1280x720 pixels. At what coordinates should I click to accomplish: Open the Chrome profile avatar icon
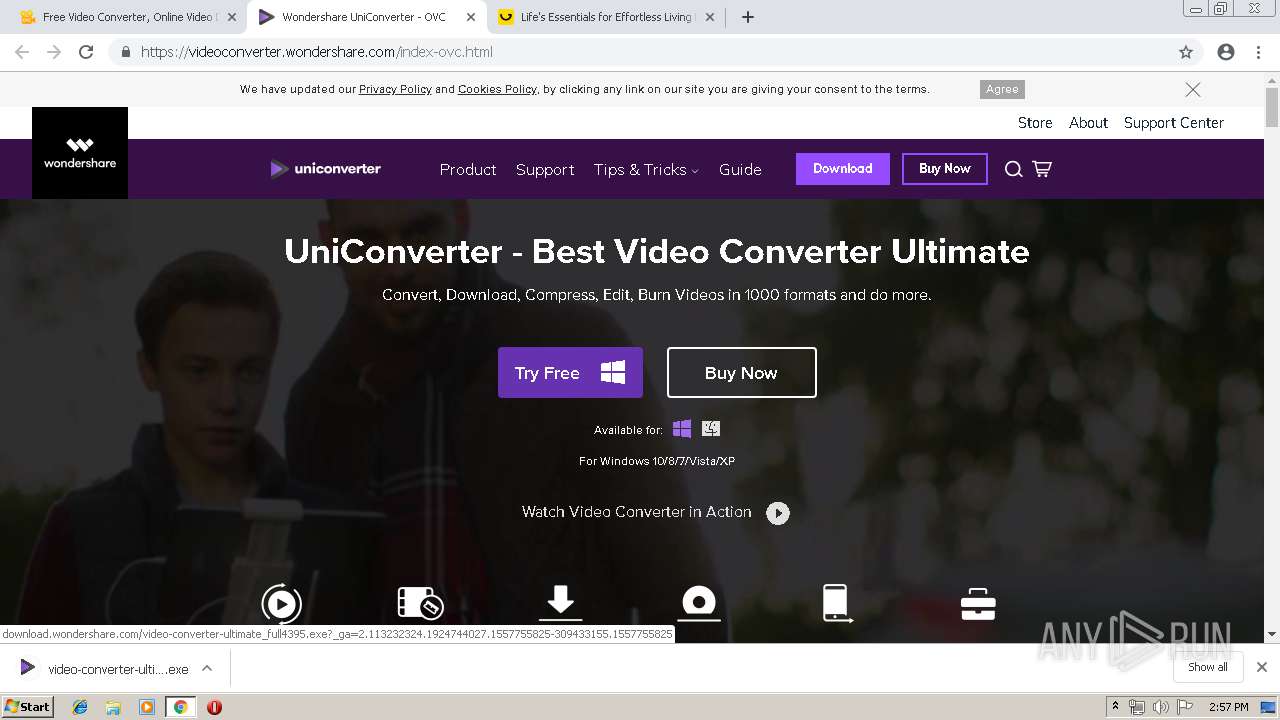(1226, 52)
